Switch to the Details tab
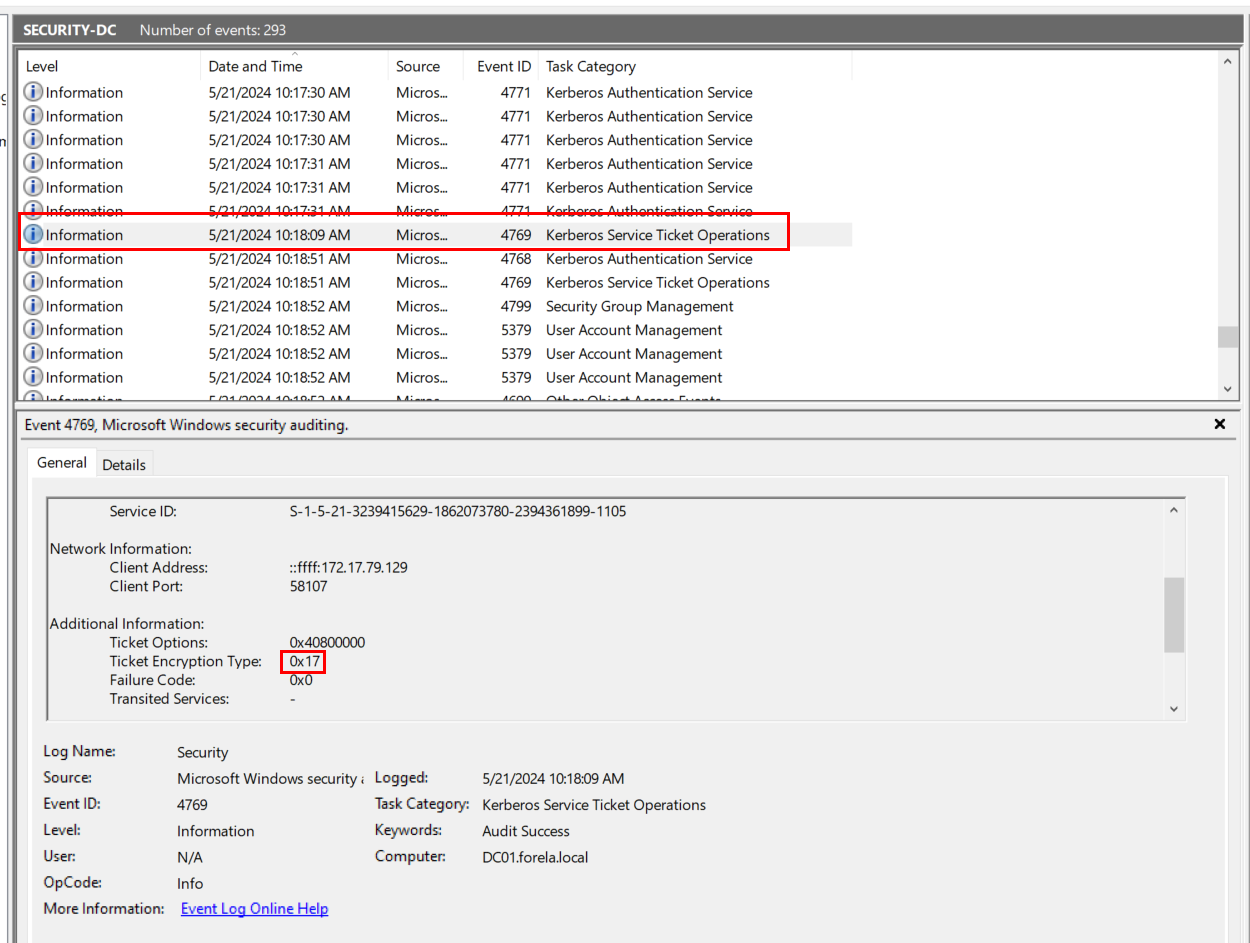The height and width of the screenshot is (943, 1250). coord(124,465)
